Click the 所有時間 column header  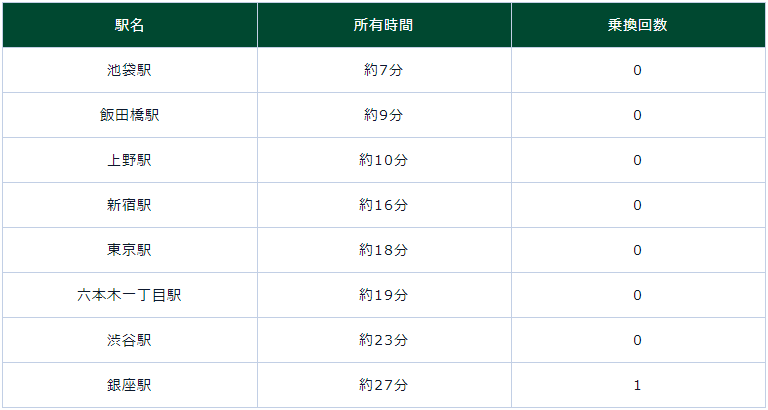click(x=383, y=25)
